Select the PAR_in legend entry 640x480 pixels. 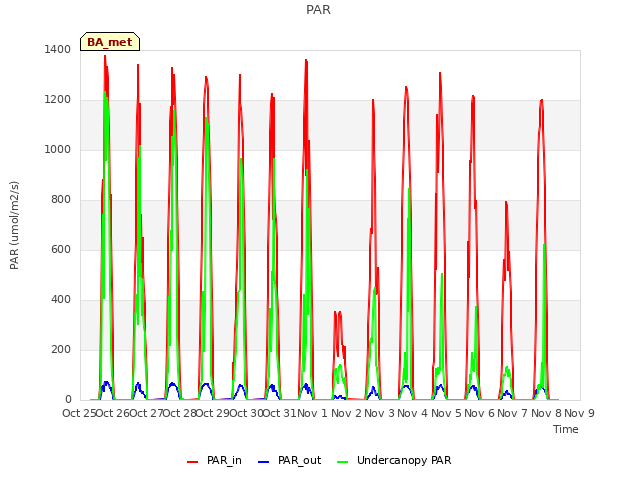215,460
